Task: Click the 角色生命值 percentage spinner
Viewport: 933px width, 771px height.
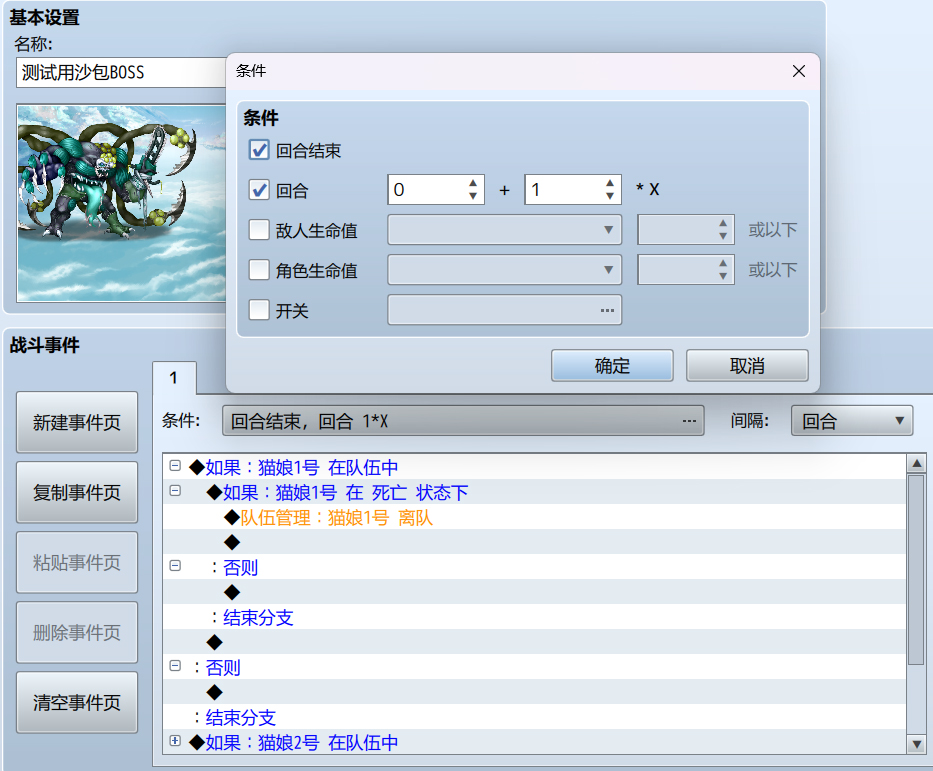Action: [x=685, y=270]
